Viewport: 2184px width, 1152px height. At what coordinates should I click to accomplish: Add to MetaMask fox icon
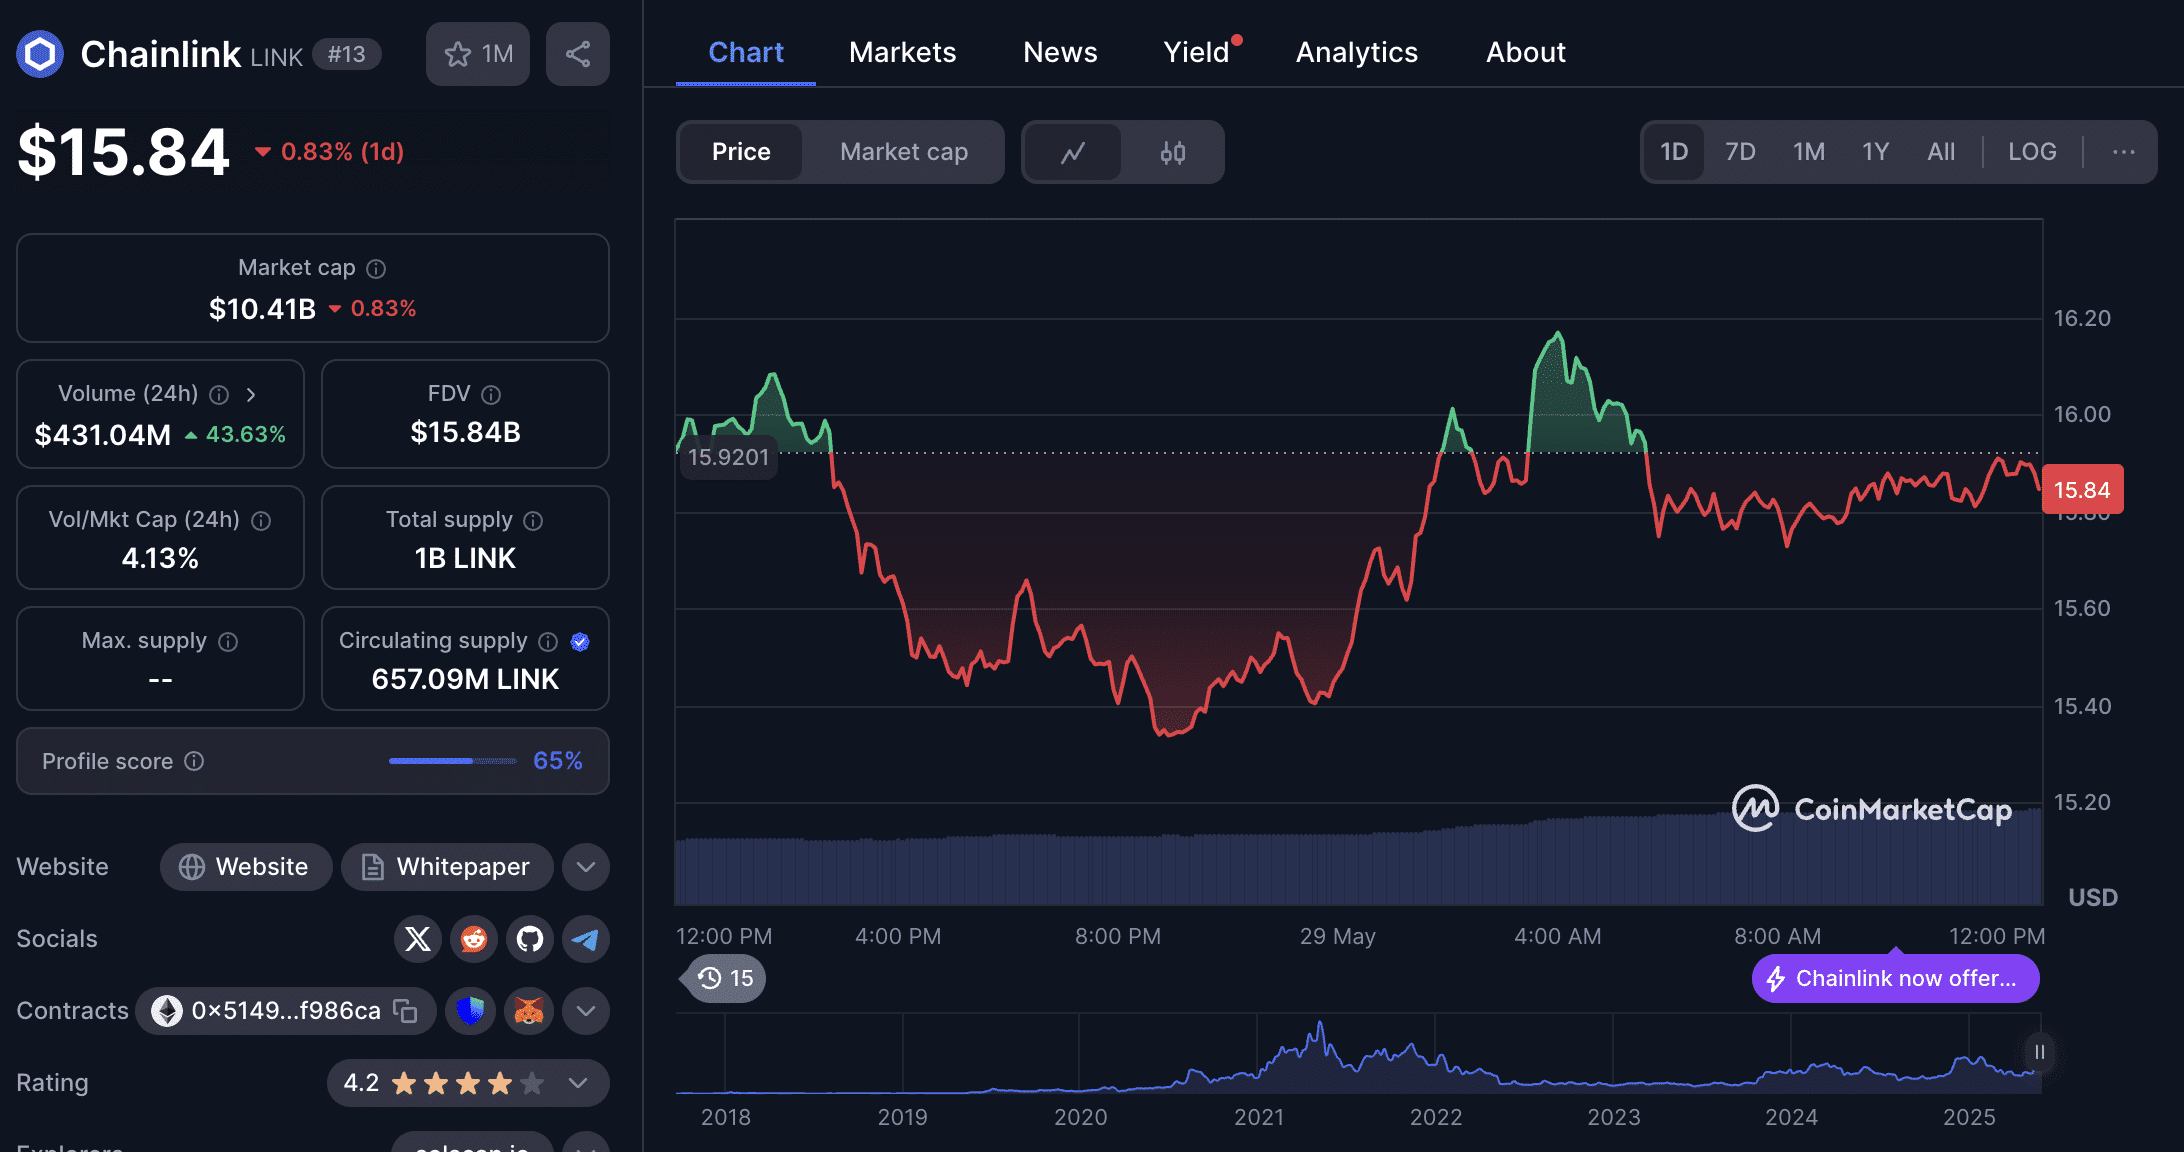[529, 1011]
